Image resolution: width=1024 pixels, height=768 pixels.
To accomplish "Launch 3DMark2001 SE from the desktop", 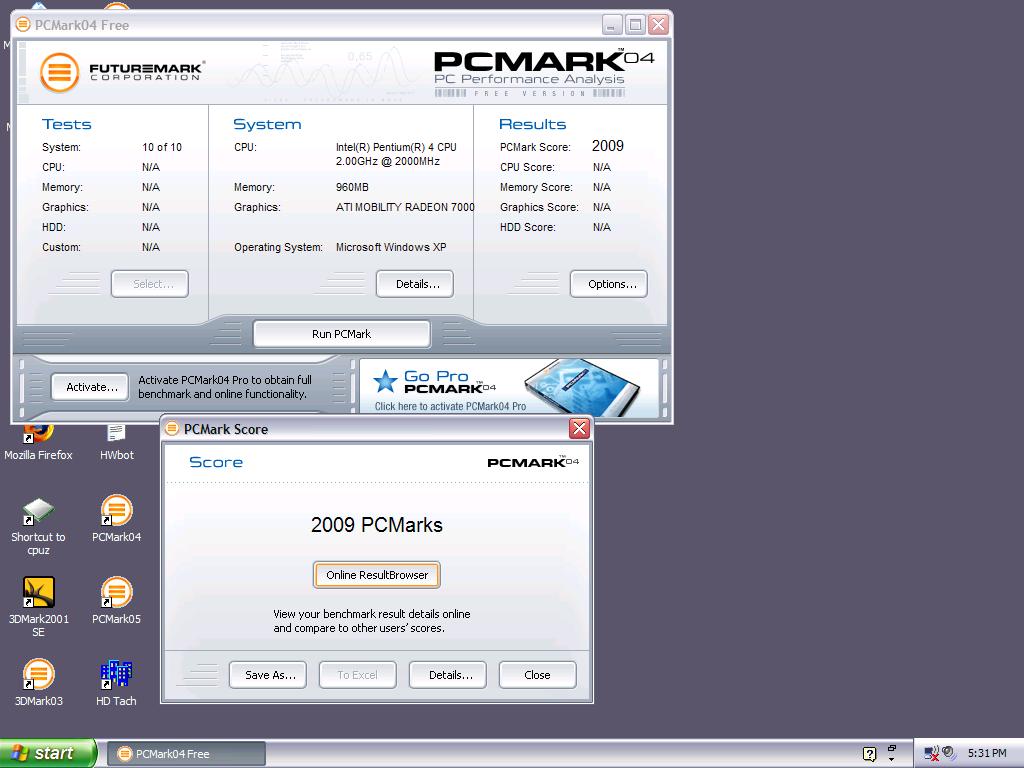I will pos(38,606).
